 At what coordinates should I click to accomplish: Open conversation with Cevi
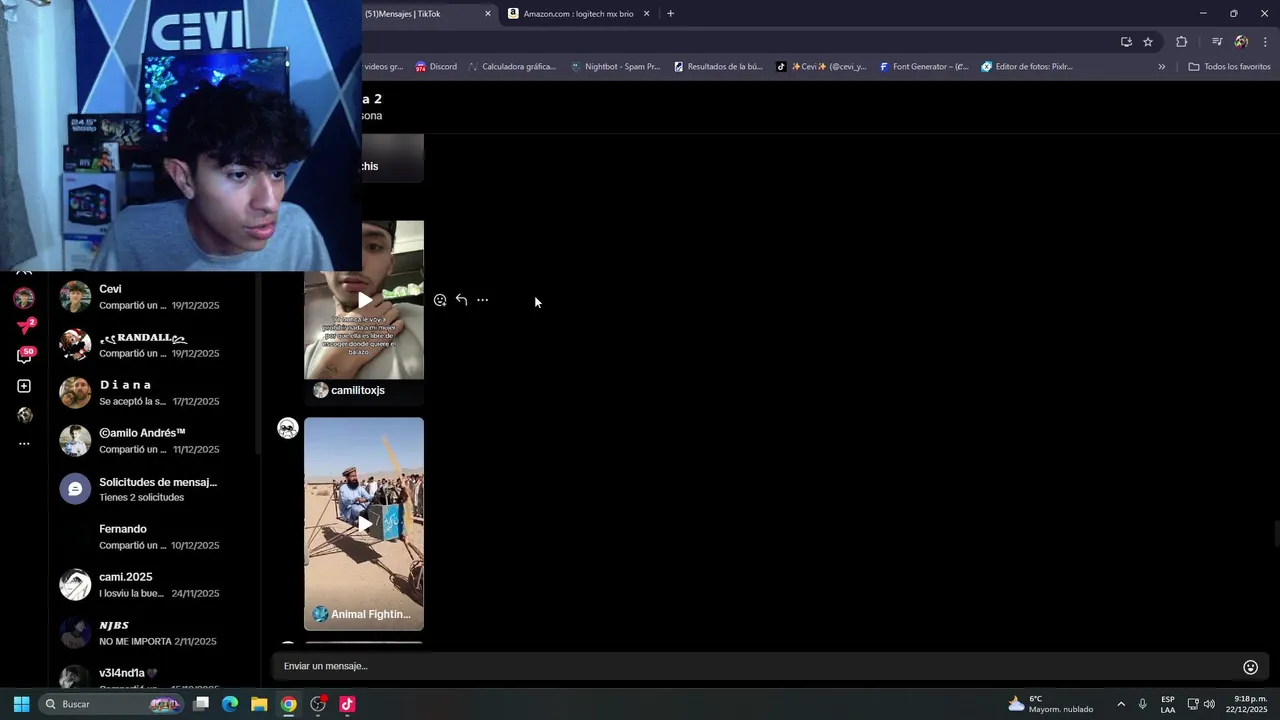coord(155,297)
